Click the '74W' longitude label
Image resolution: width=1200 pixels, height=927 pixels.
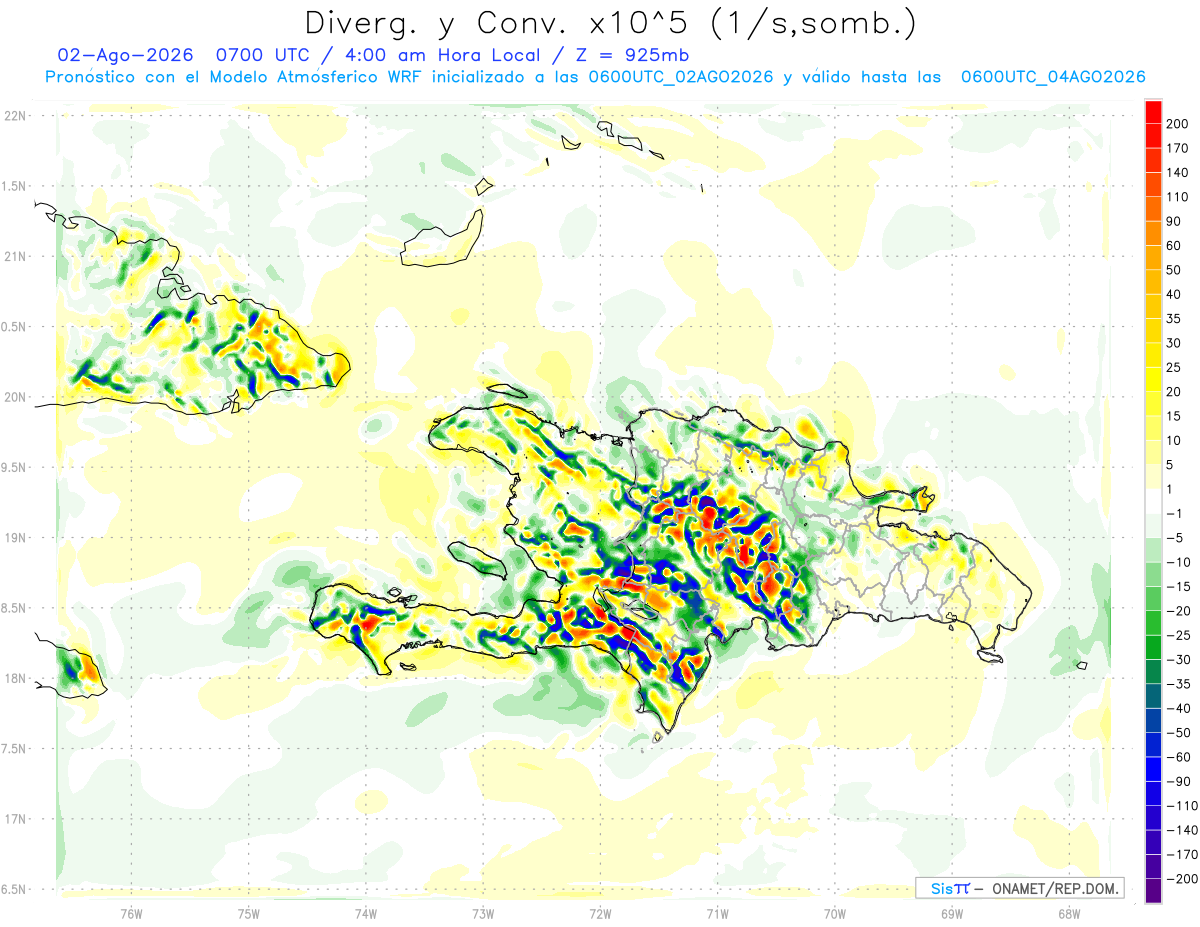pos(366,913)
